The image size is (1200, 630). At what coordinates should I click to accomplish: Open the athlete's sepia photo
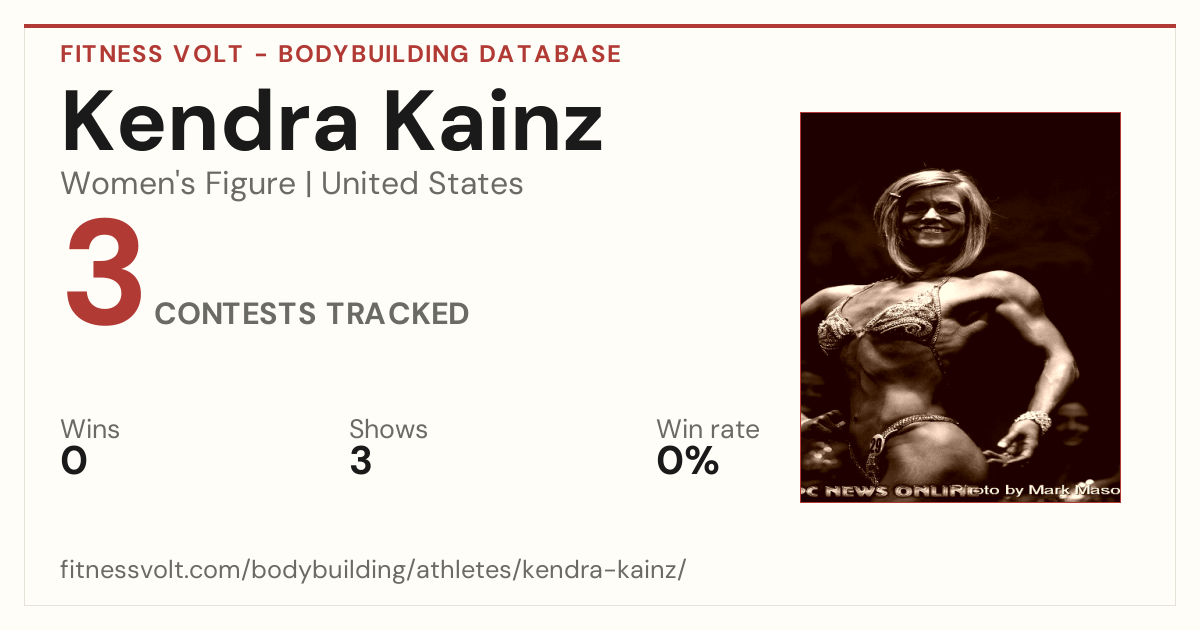pos(960,307)
